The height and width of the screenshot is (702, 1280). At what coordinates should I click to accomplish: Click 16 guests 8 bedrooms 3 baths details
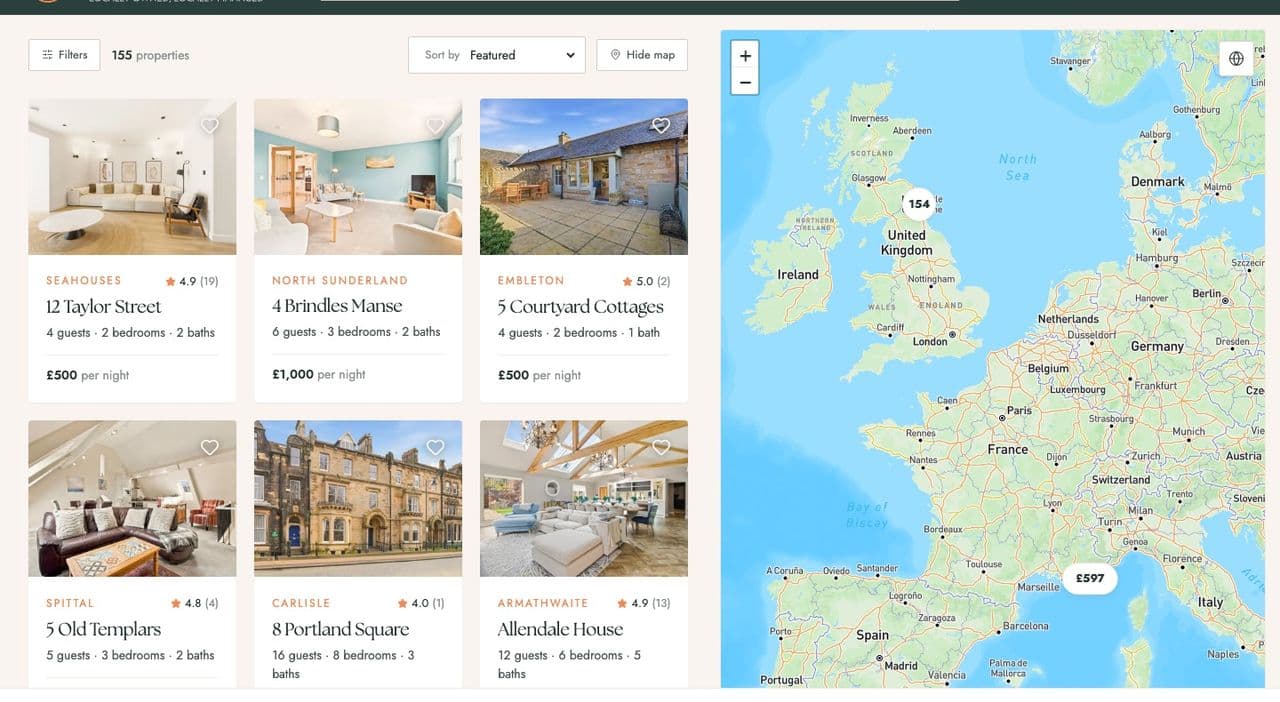(x=343, y=664)
